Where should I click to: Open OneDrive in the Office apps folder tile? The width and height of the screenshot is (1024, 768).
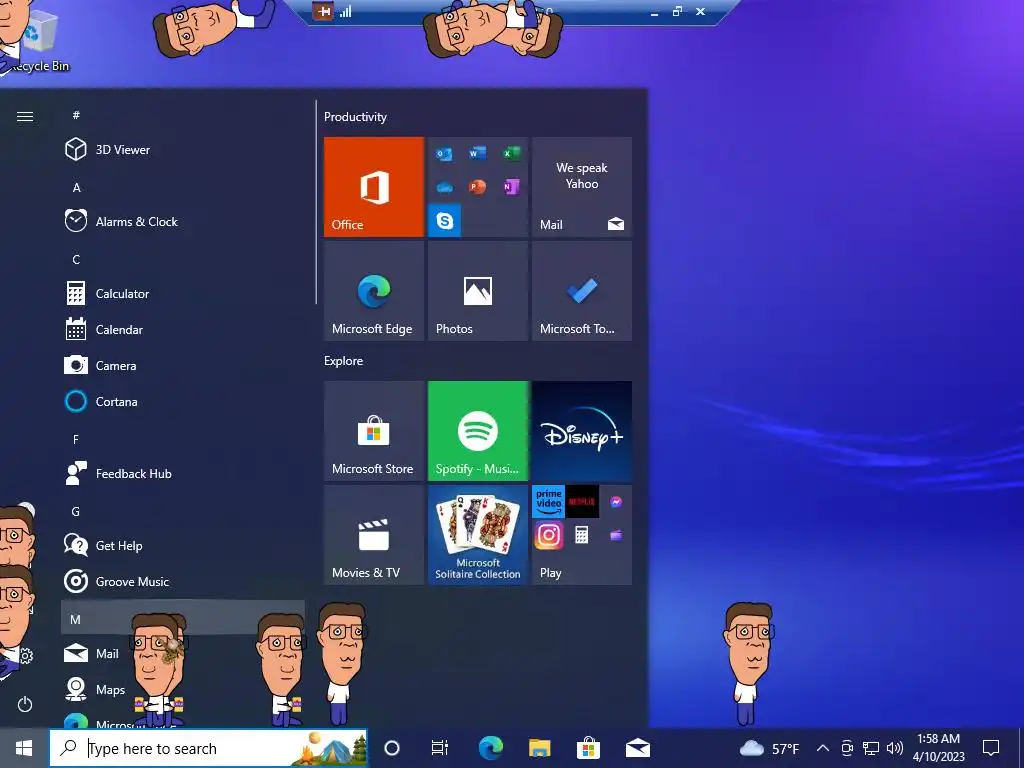tap(444, 187)
